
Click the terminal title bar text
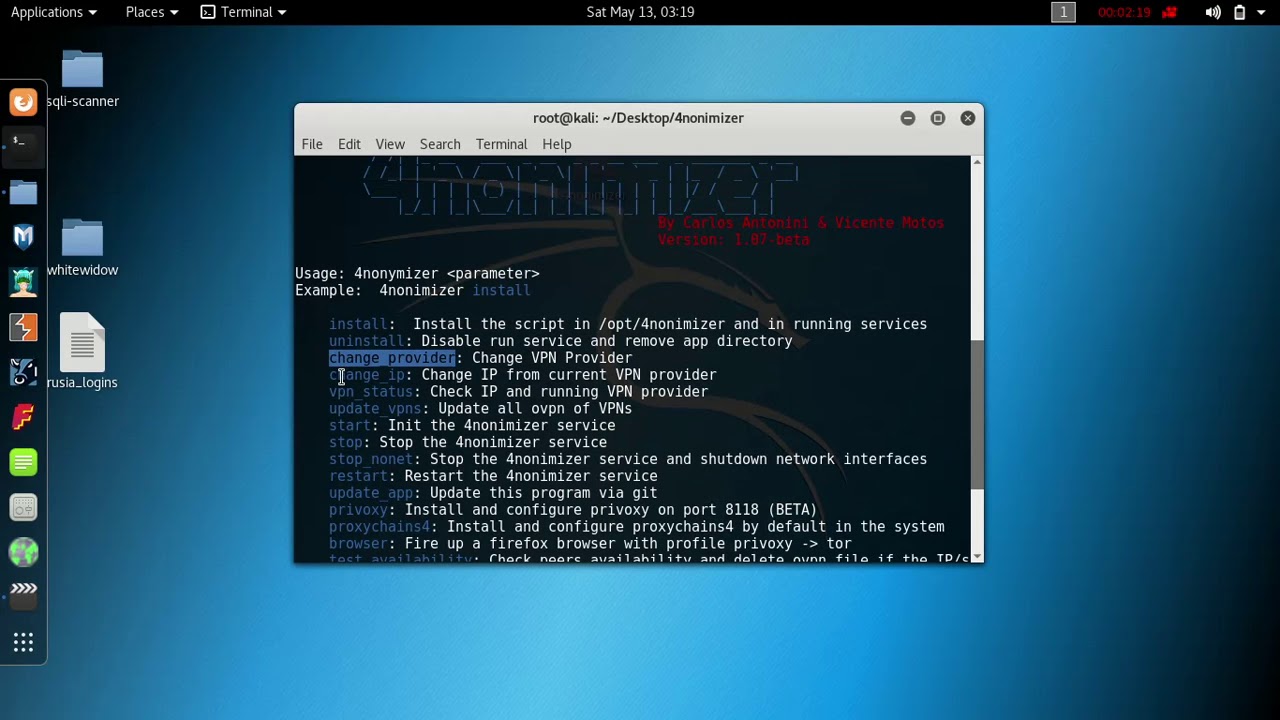tap(638, 118)
